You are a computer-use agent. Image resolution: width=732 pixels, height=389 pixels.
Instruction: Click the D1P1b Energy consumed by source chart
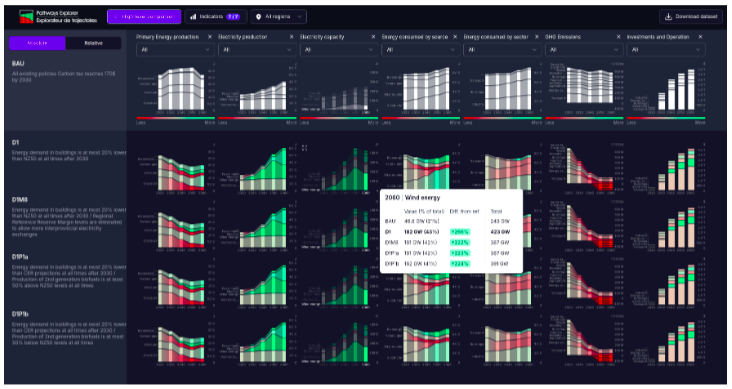(421, 340)
